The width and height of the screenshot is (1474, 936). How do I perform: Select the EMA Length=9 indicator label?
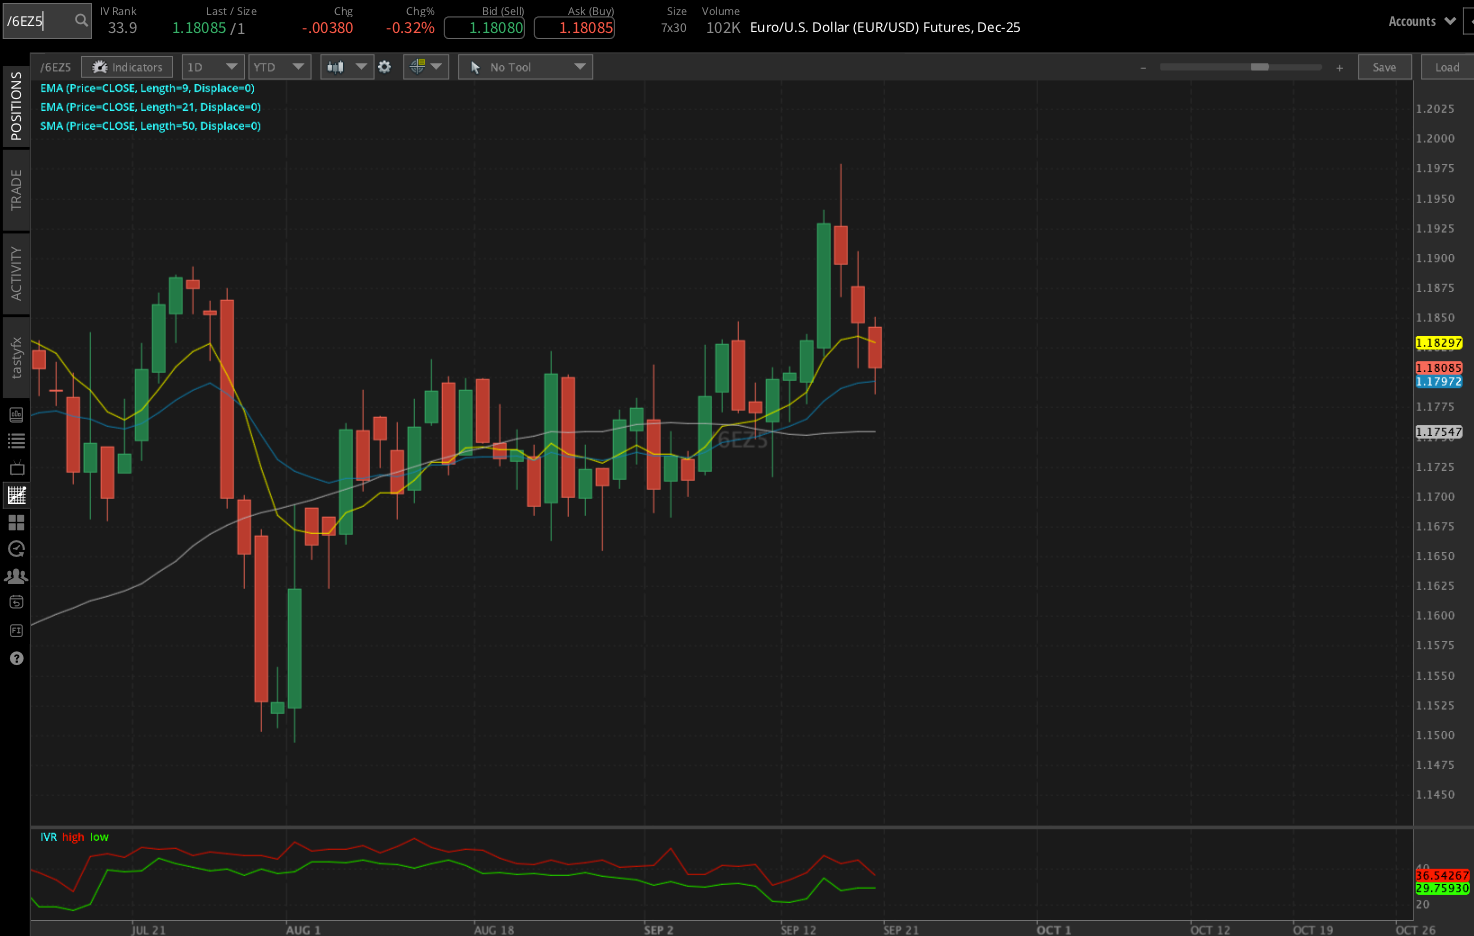(147, 88)
